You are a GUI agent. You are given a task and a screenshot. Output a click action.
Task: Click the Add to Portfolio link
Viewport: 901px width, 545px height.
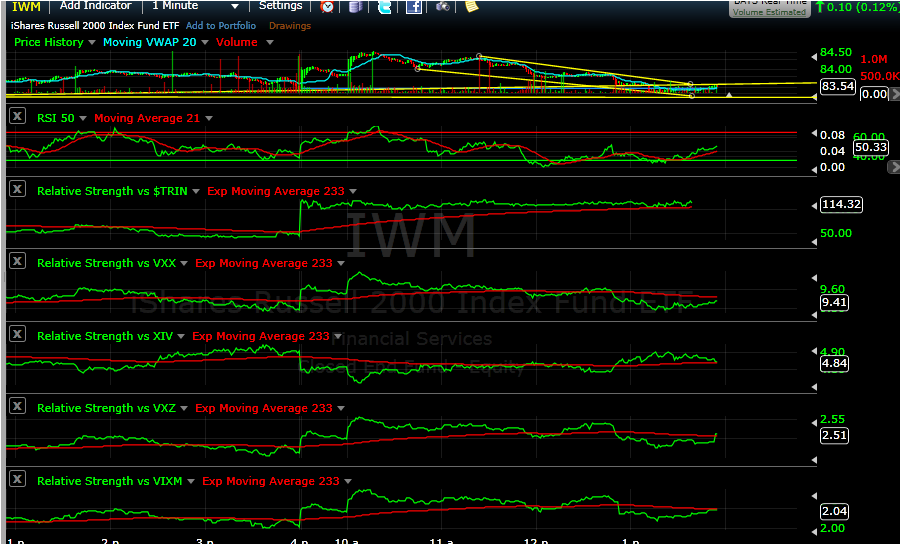tap(221, 26)
